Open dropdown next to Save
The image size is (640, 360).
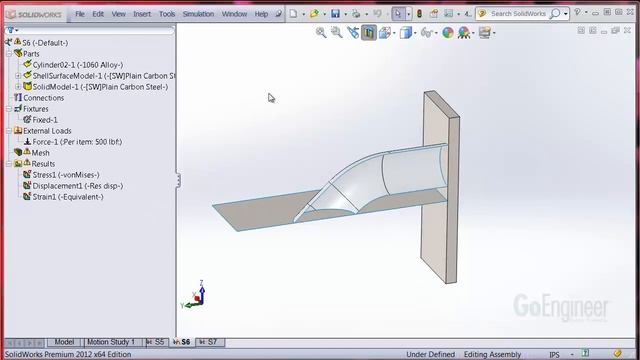coord(345,14)
